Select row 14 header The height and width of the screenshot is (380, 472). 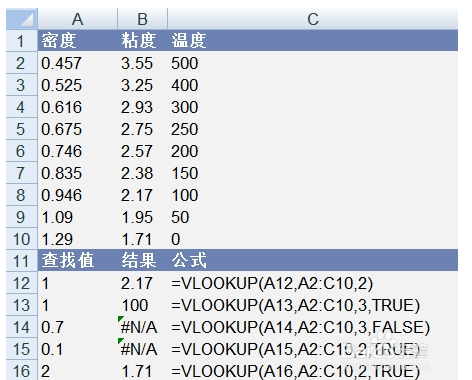point(22,327)
